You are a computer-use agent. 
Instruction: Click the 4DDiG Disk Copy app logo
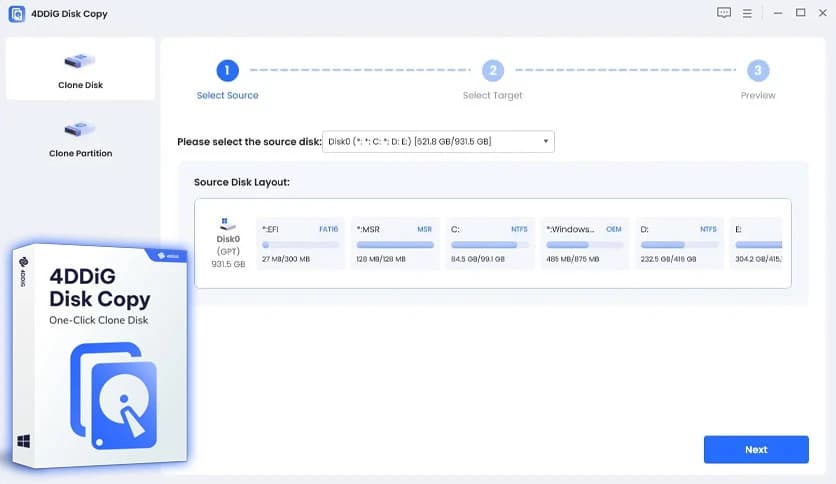[17, 14]
